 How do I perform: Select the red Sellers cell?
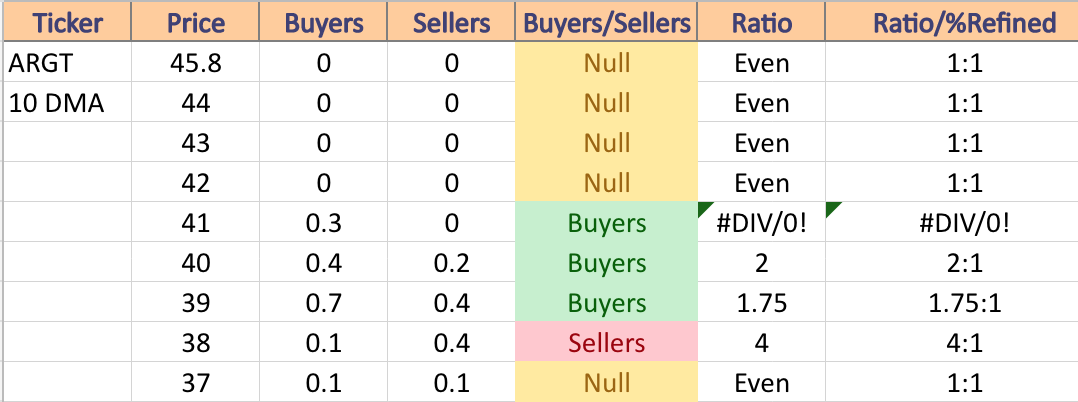click(x=607, y=342)
